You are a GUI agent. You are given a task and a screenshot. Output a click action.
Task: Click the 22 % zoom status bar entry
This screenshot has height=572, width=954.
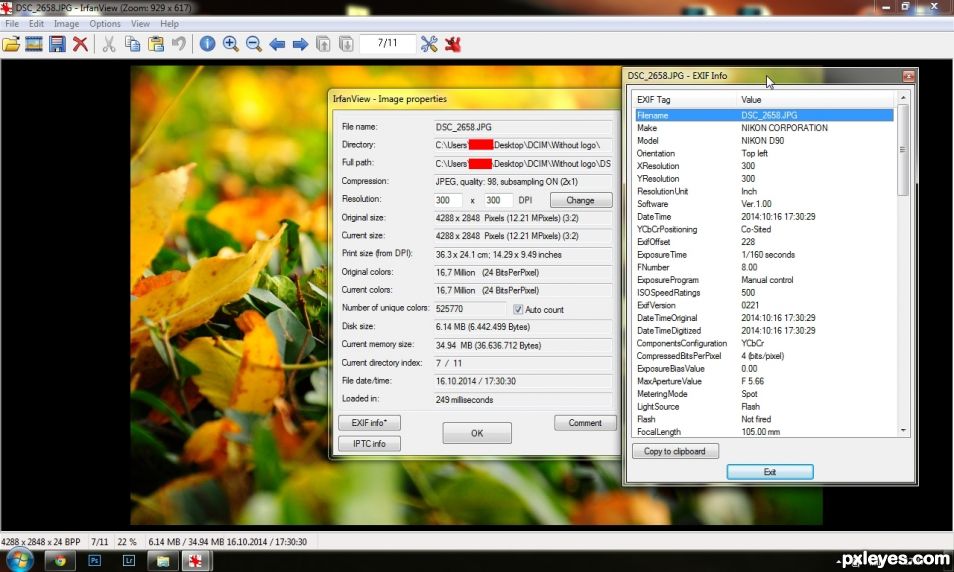pos(127,542)
